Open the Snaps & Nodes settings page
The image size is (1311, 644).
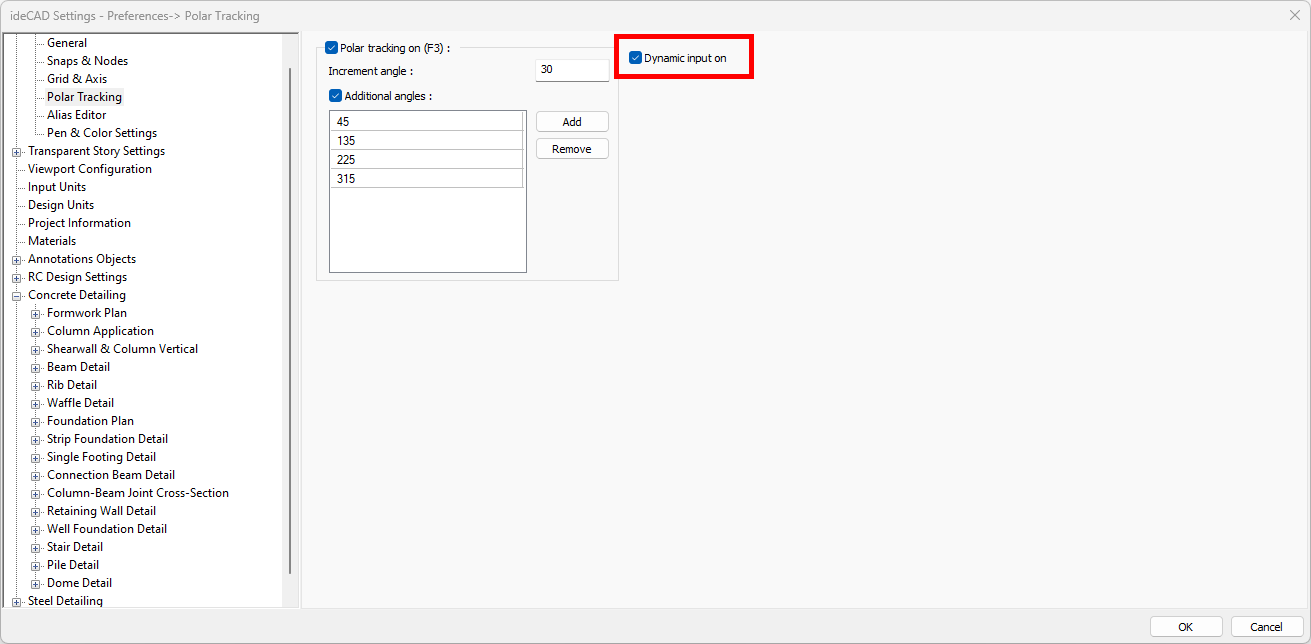(87, 61)
